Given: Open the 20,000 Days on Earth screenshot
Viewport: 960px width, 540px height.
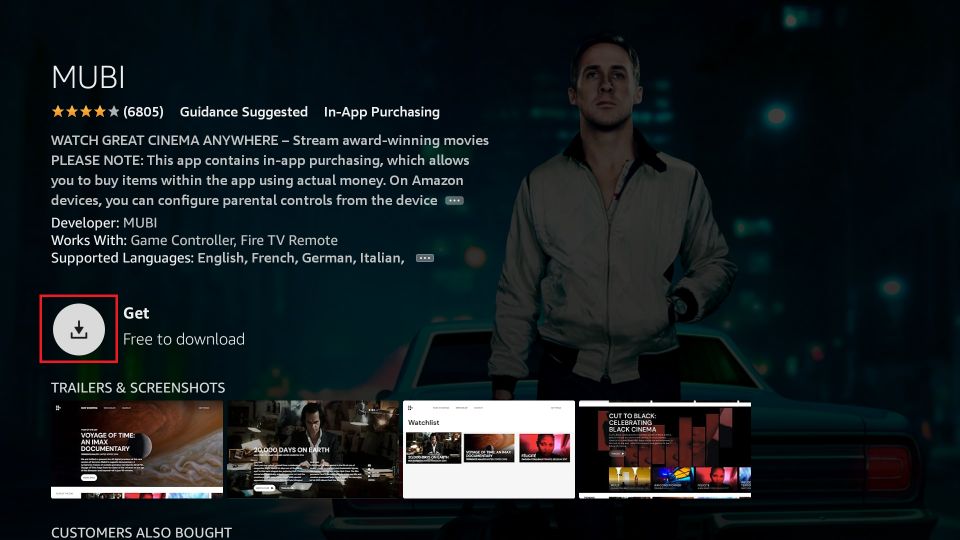Looking at the screenshot, I should coord(313,449).
